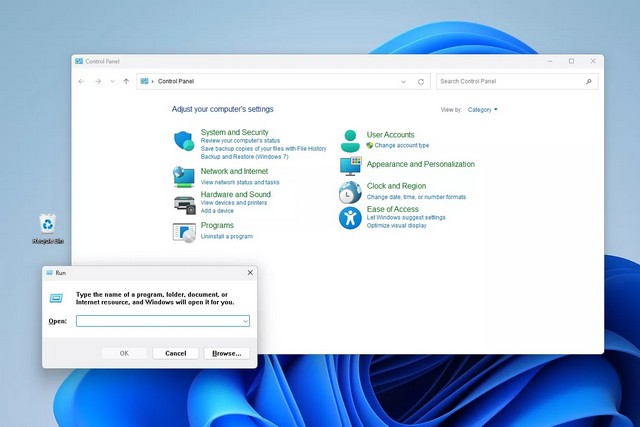Viewport: 640px width, 427px height.
Task: Minimize the Control Panel window
Action: coord(550,61)
